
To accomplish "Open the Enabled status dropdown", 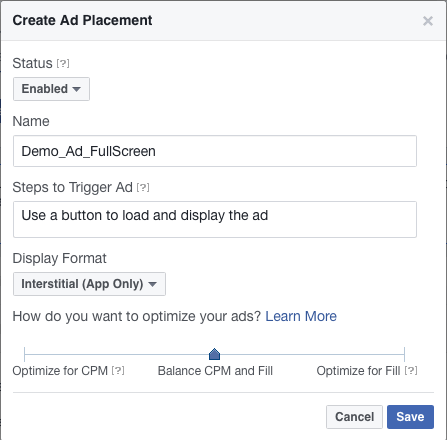I will point(51,89).
